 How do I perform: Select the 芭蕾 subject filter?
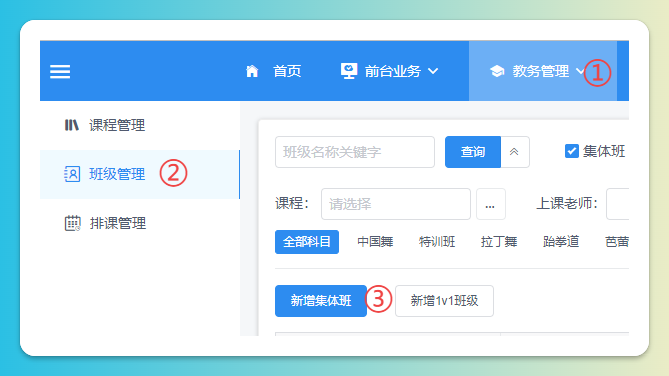pyautogui.click(x=617, y=242)
